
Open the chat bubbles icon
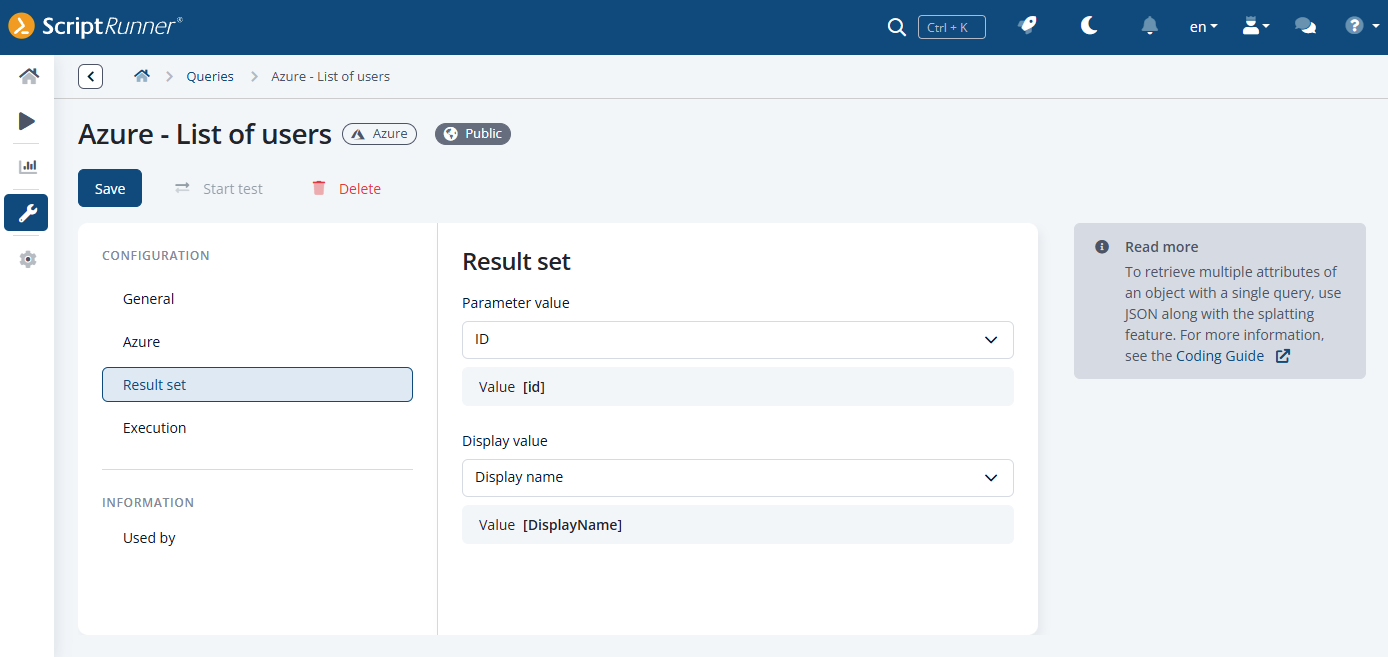tap(1305, 27)
